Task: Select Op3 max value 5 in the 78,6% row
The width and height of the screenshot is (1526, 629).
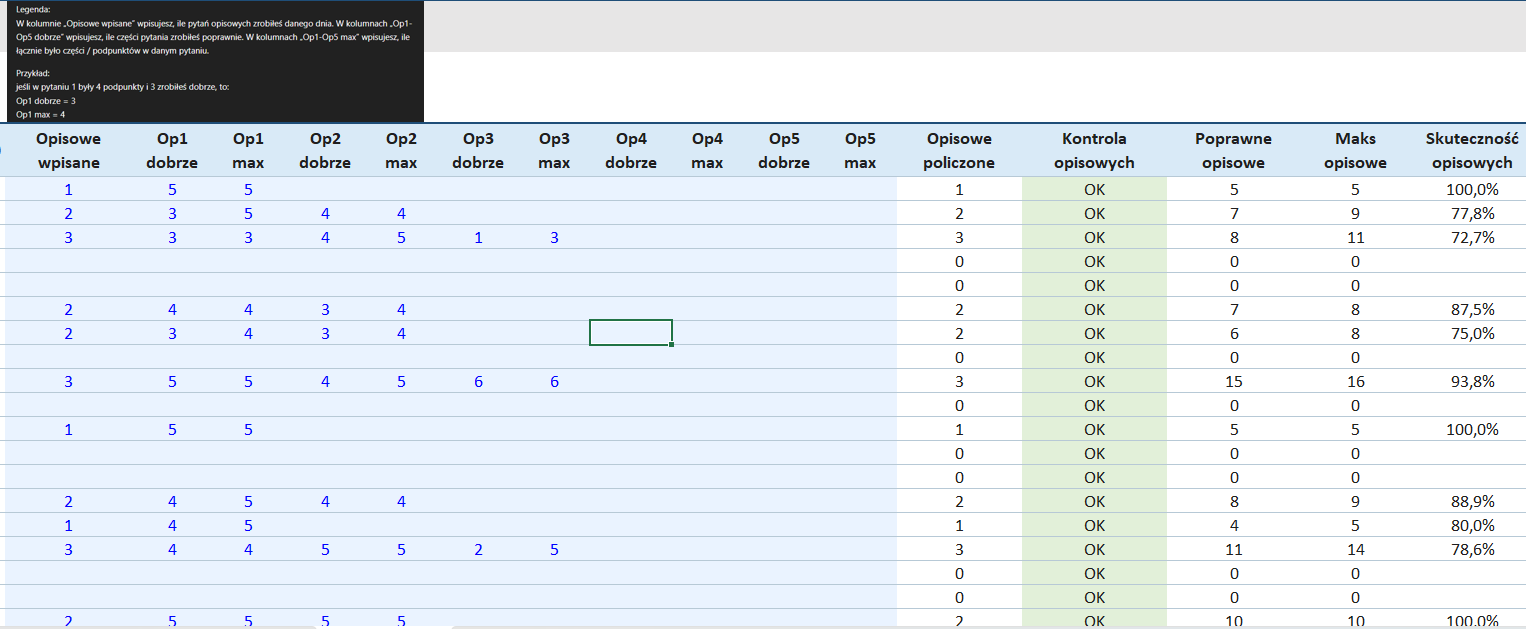Action: tap(554, 549)
